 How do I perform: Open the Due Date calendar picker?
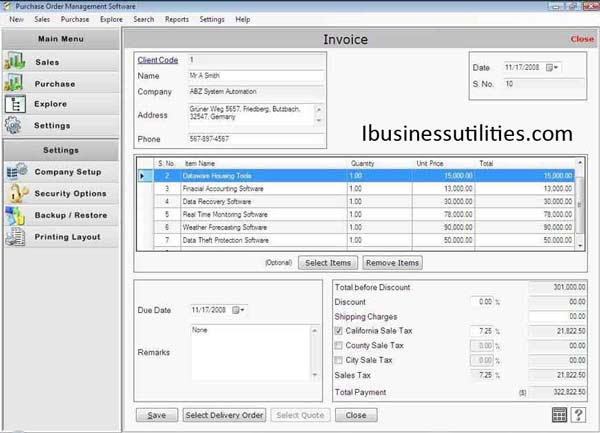(238, 310)
